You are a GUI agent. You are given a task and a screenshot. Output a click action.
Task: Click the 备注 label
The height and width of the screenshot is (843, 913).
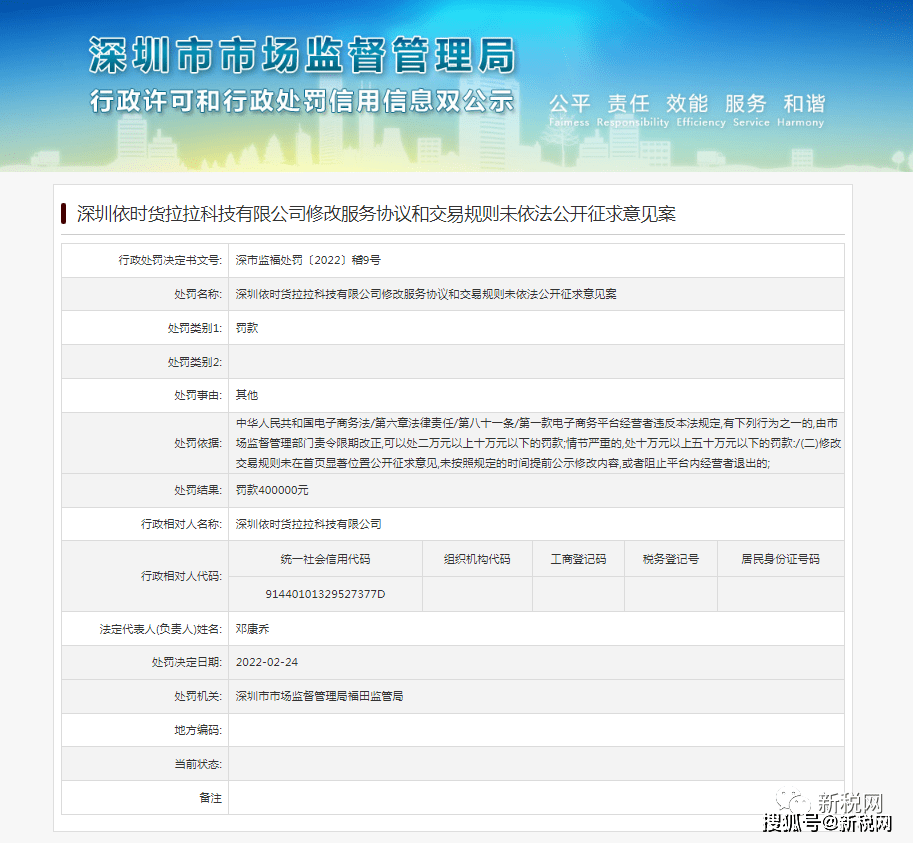pyautogui.click(x=210, y=798)
